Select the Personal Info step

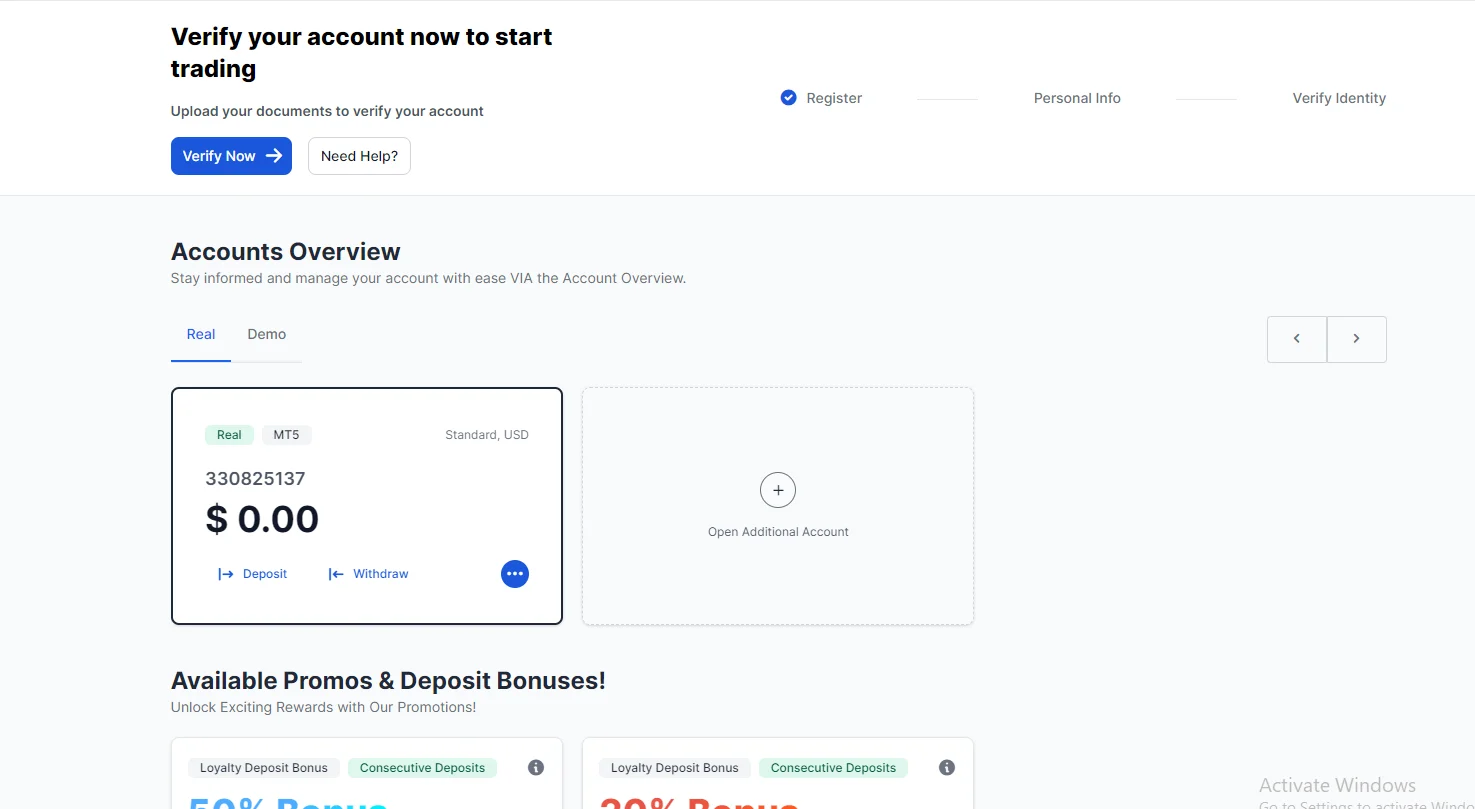pos(1077,98)
